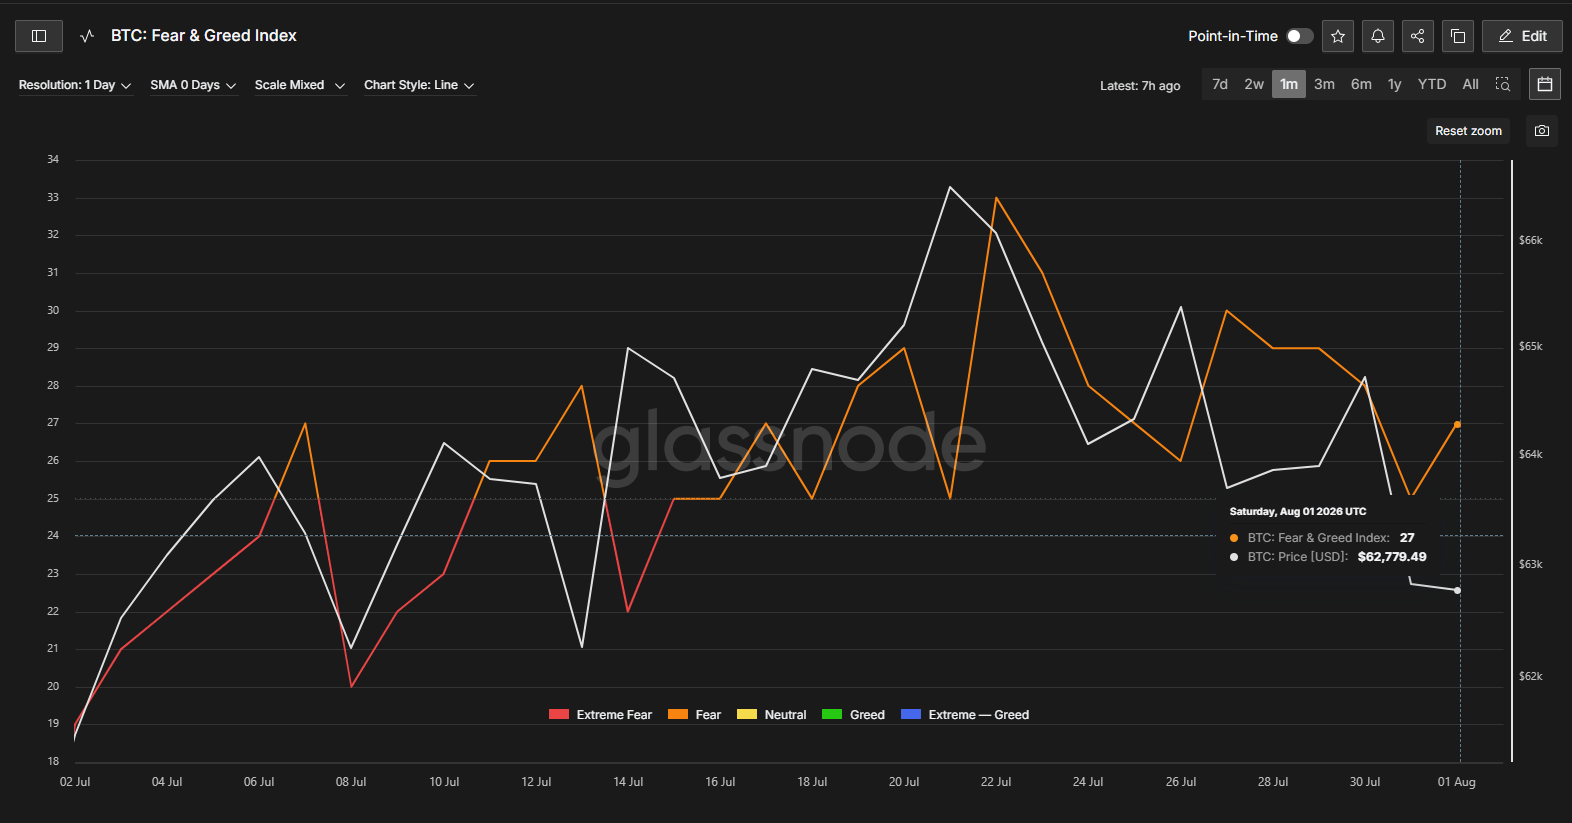Click the $62k price axis label
Screen dimensions: 1572x823
click(1531, 676)
